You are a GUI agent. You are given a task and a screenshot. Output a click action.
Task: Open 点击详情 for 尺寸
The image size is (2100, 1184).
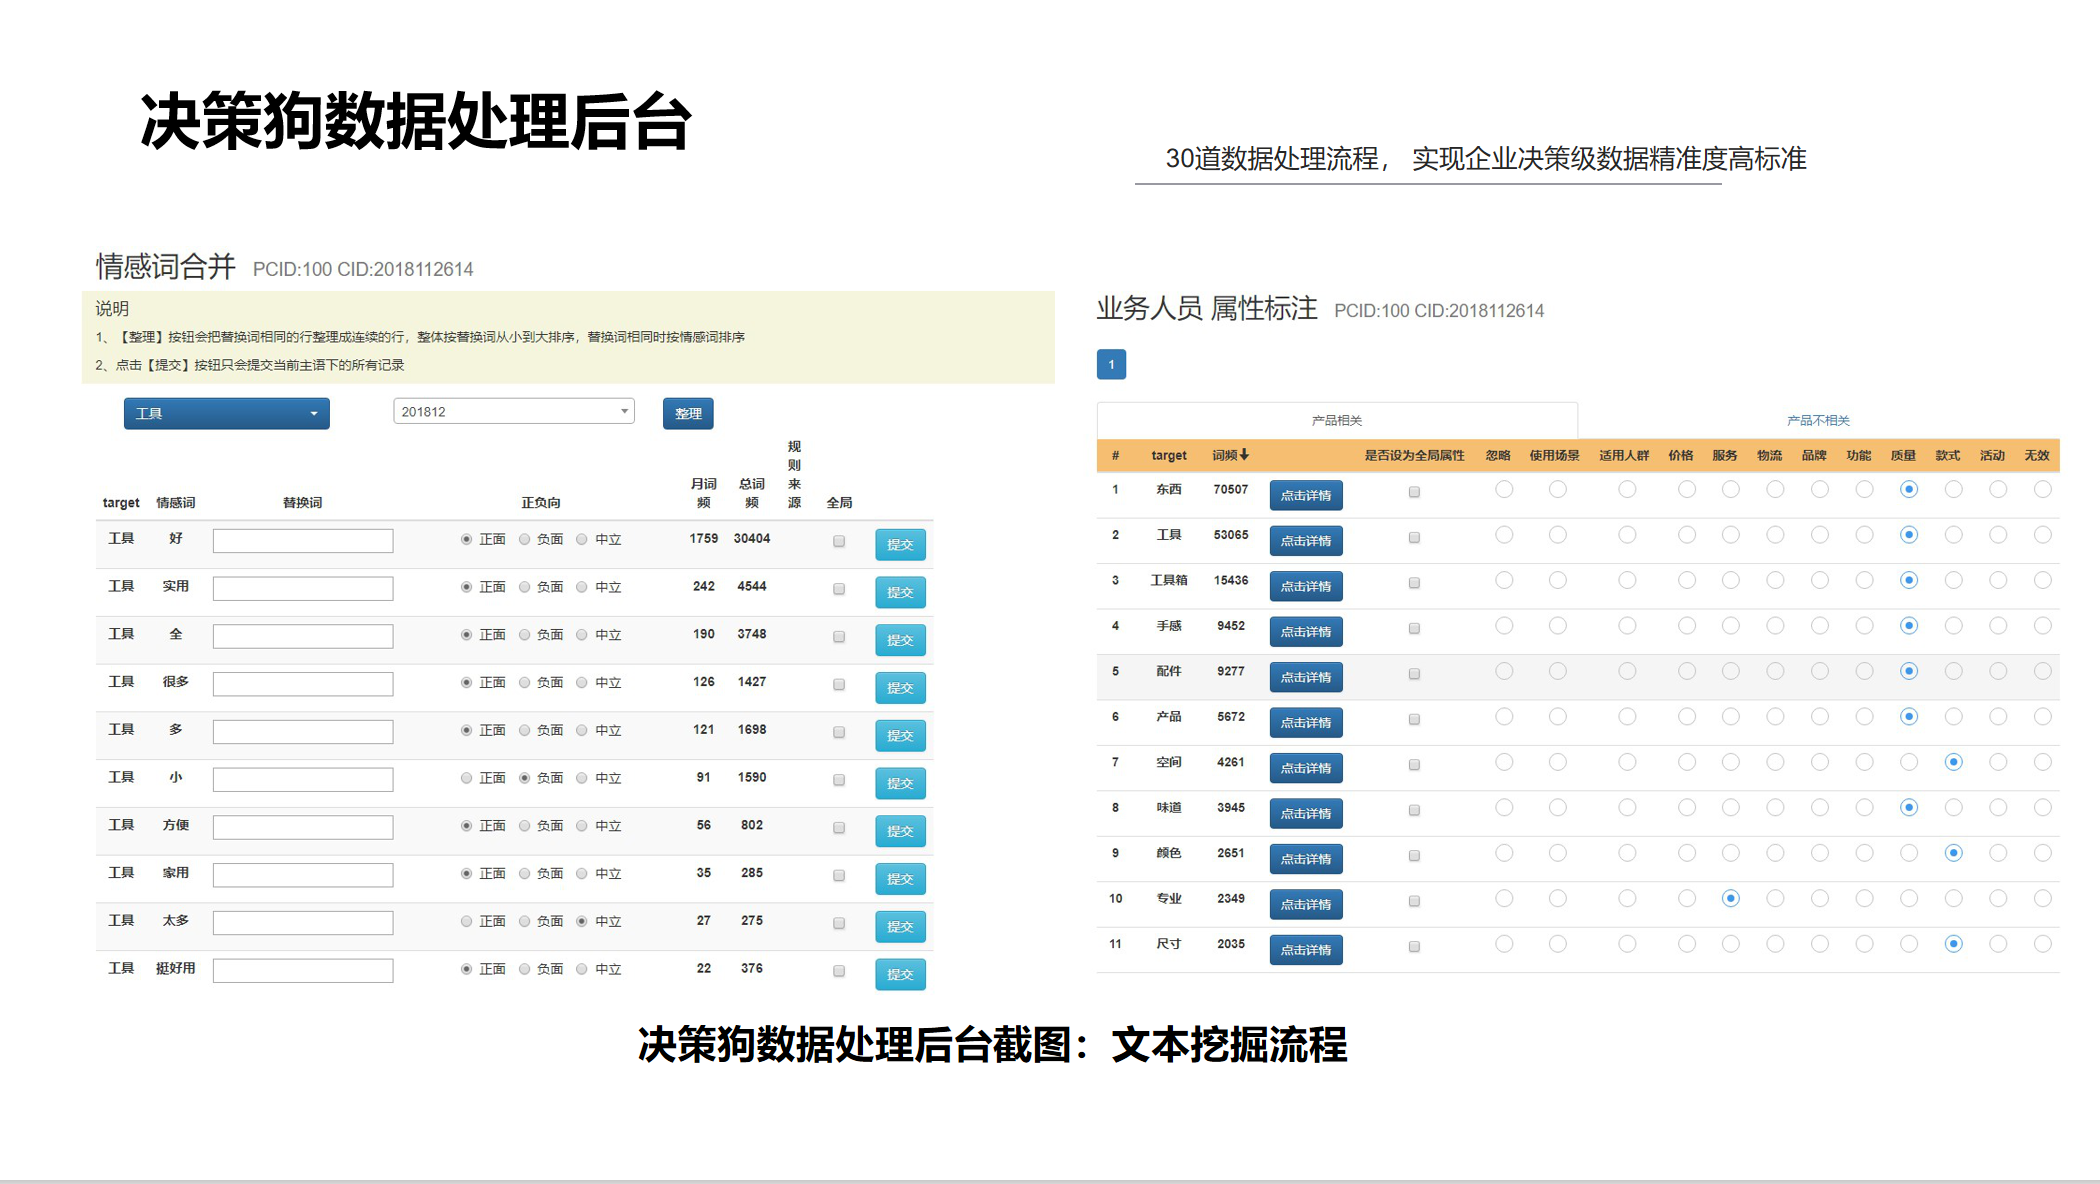tap(1306, 950)
